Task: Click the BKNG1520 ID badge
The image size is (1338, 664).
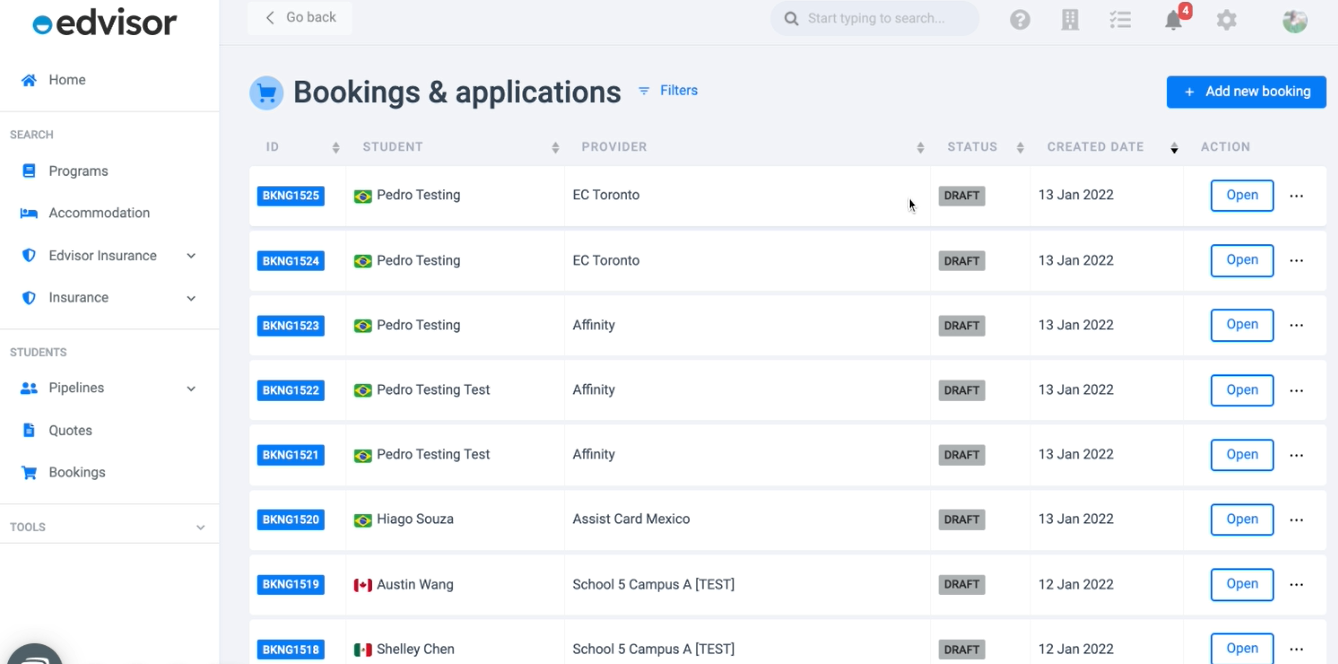Action: pyautogui.click(x=291, y=520)
